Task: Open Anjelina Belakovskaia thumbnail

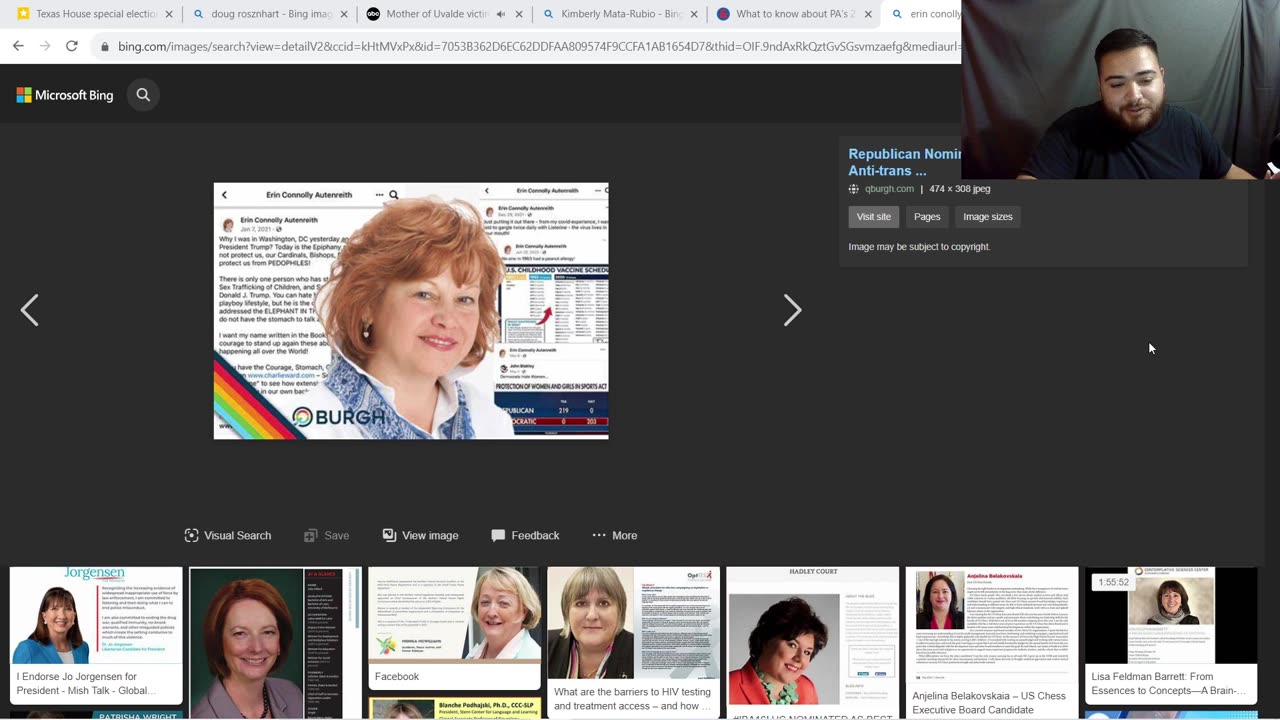Action: click(991, 643)
